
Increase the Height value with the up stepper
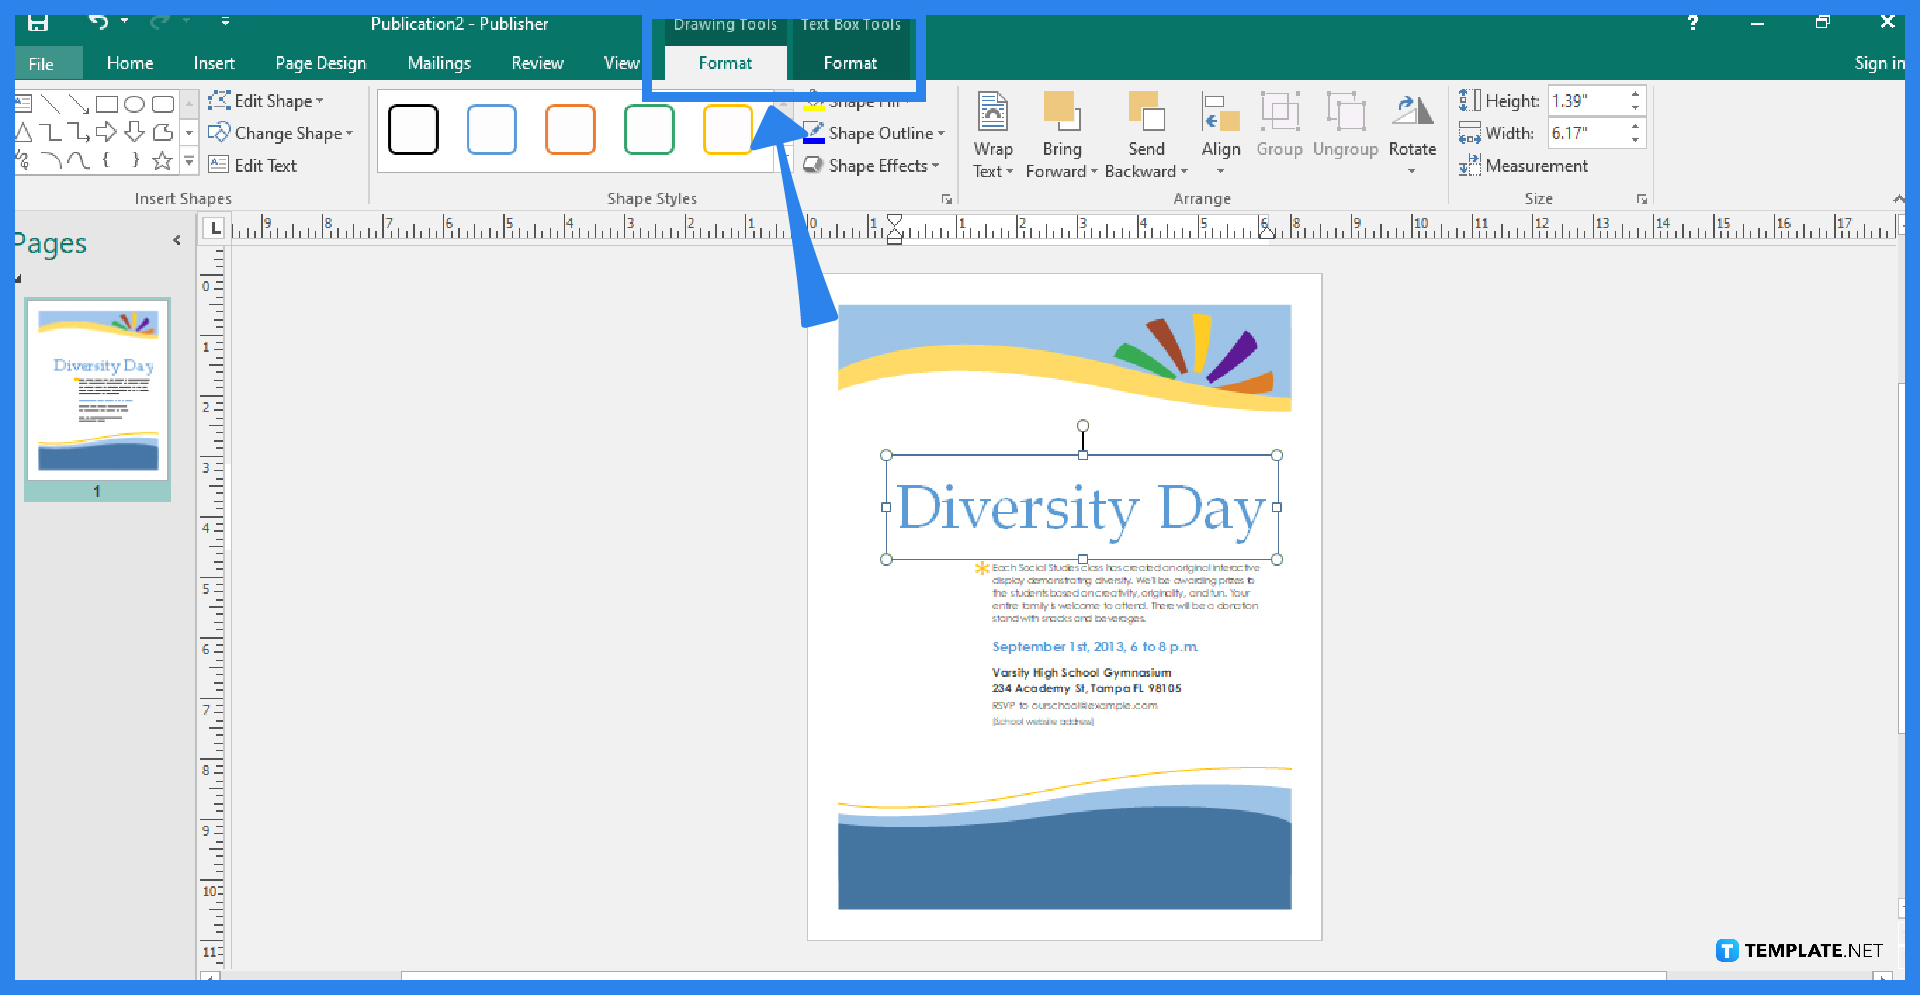click(1636, 93)
